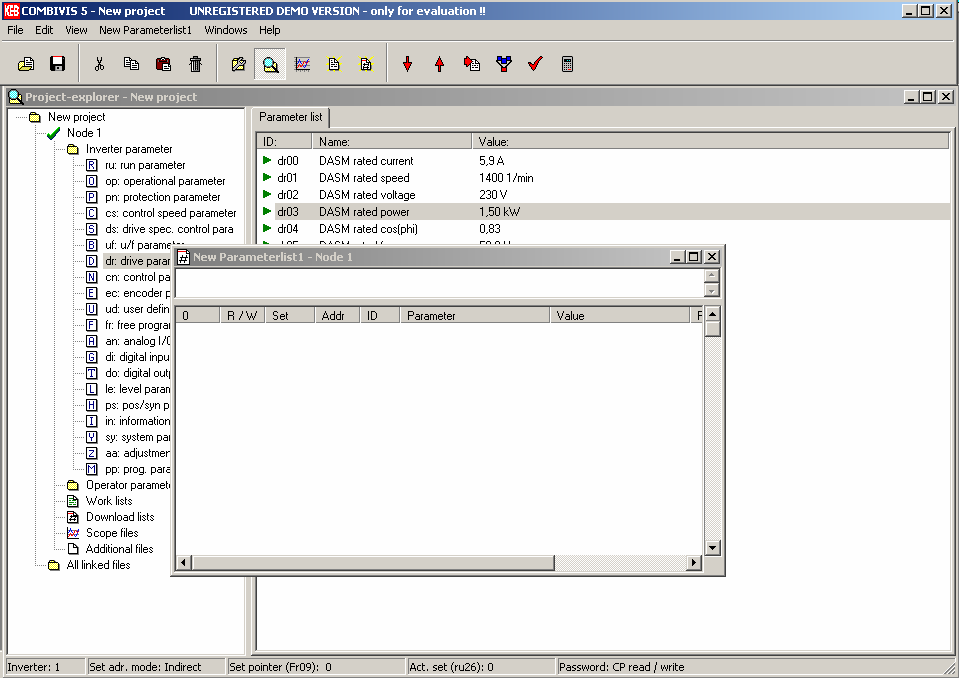Click the I icon of information group
The image size is (959, 678).
click(91, 421)
